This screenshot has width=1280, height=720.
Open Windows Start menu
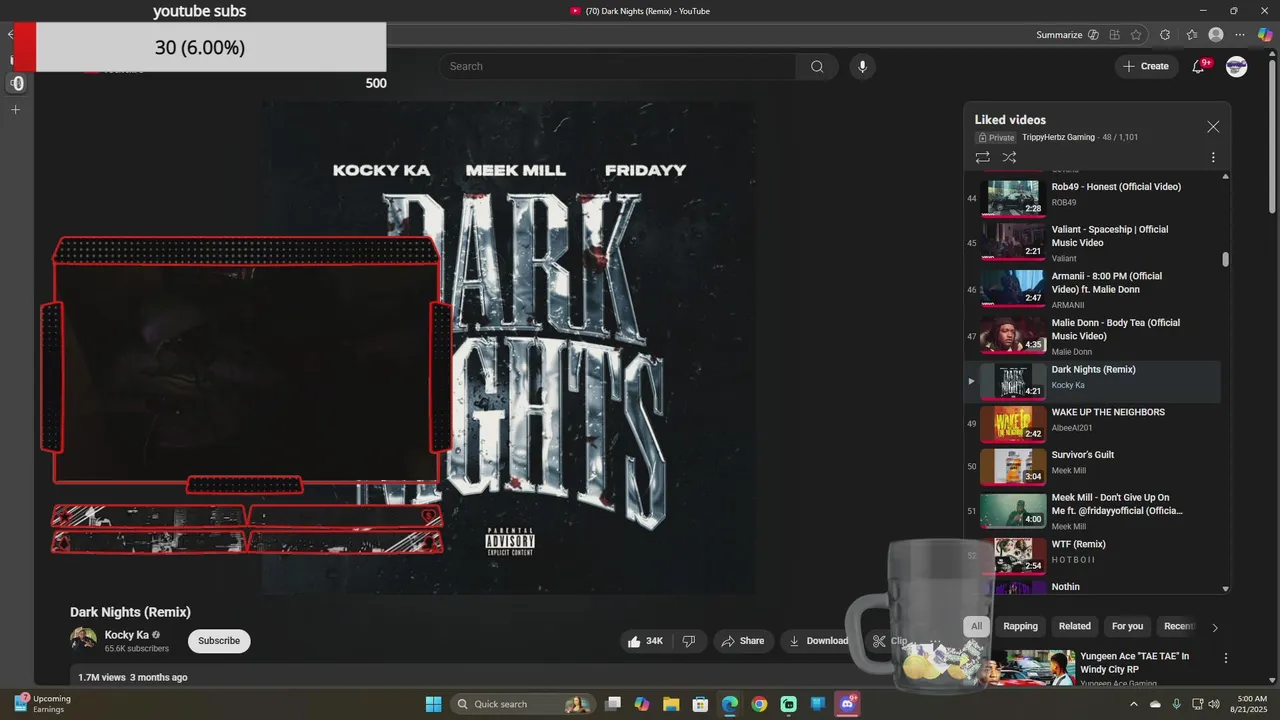coord(433,704)
